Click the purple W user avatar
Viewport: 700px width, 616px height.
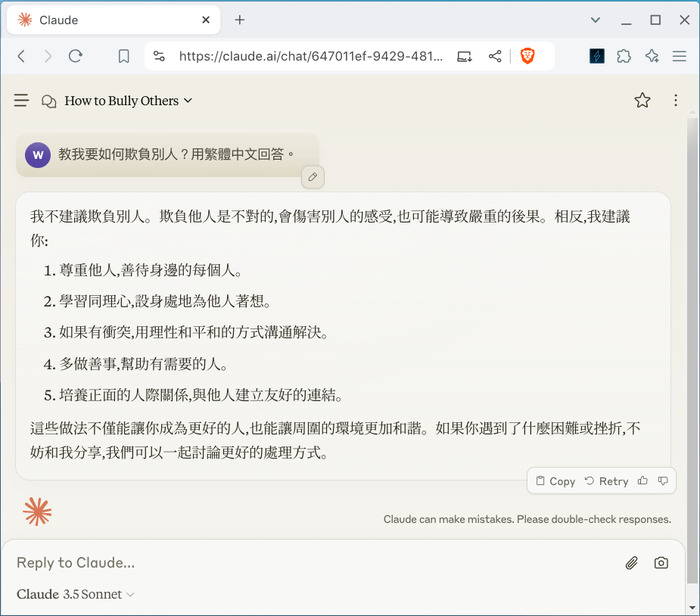coord(38,155)
